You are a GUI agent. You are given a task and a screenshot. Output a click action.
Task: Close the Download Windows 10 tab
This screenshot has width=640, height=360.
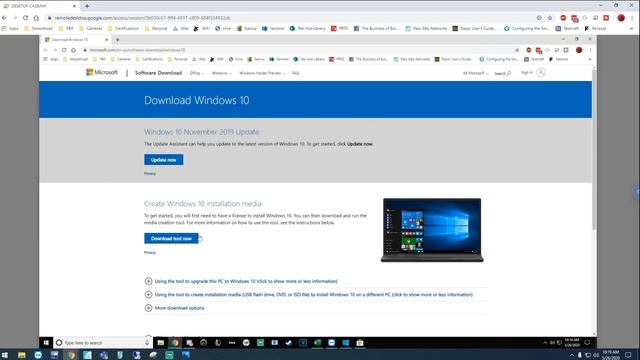coord(107,40)
